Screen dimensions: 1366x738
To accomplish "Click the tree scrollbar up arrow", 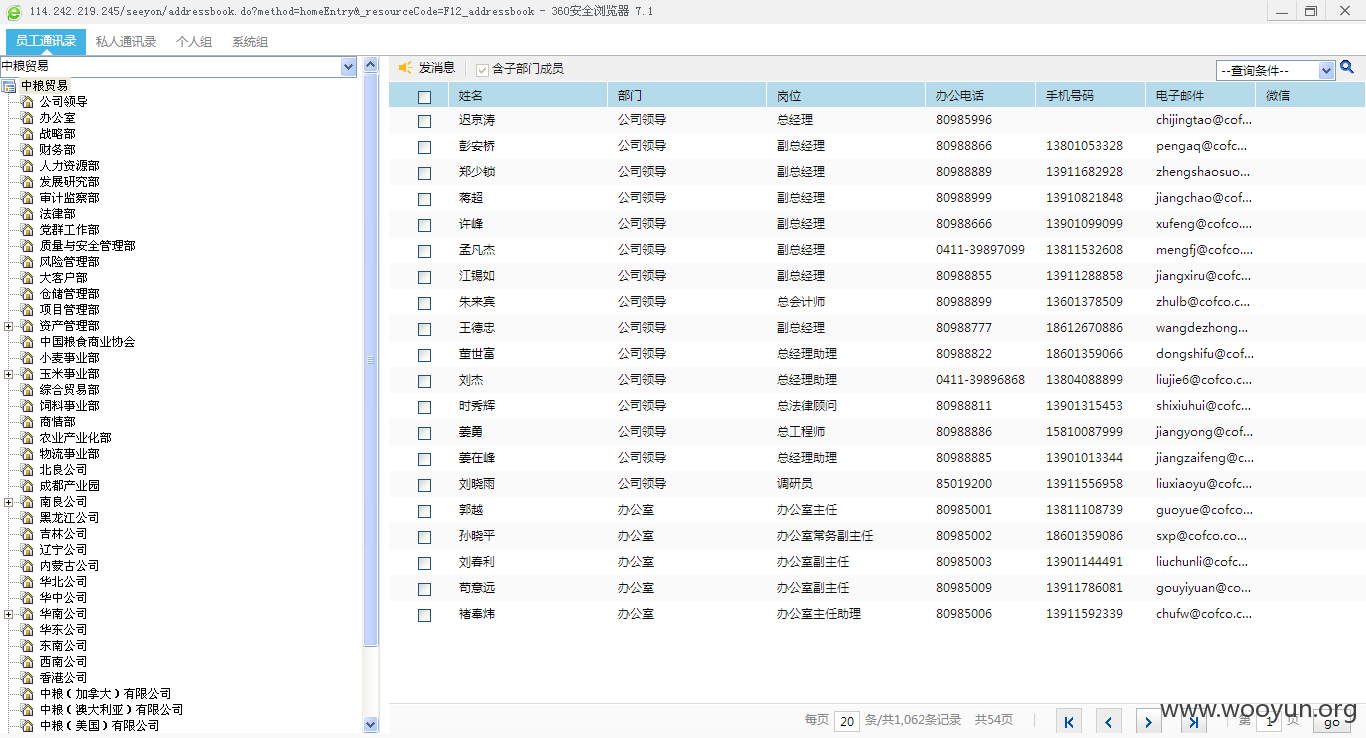I will point(371,65).
